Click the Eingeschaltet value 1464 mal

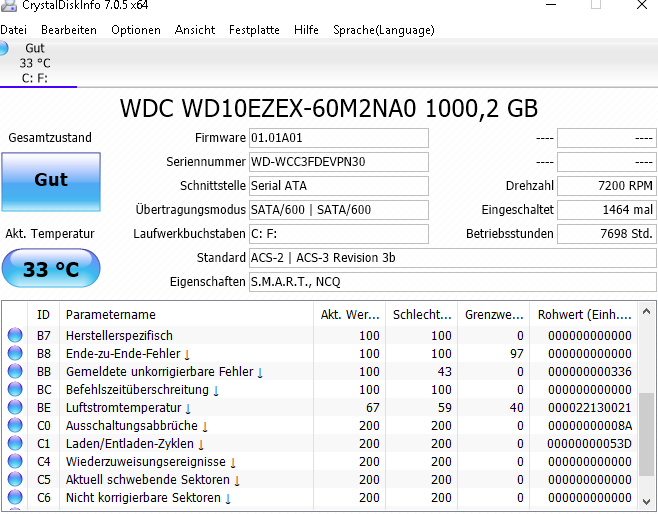(x=607, y=210)
